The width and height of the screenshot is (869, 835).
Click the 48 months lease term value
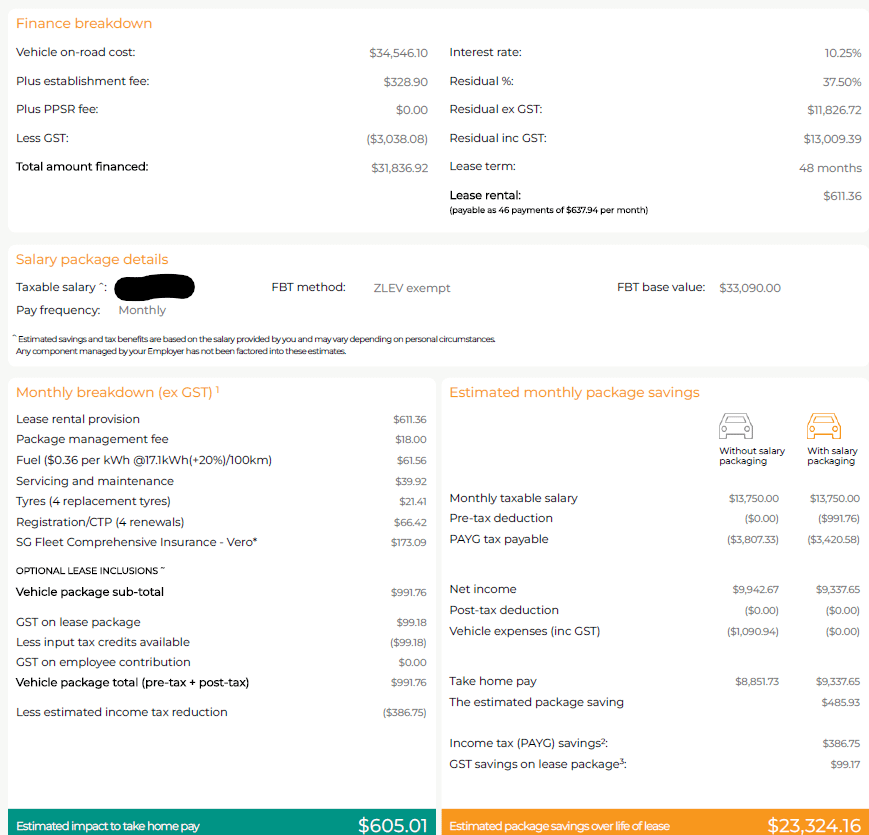click(x=829, y=168)
